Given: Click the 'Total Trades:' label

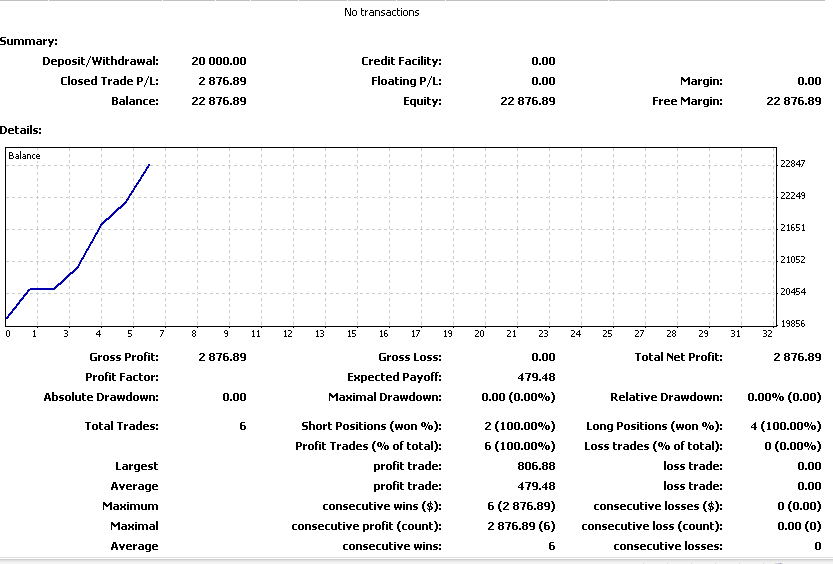Looking at the screenshot, I should point(122,426).
